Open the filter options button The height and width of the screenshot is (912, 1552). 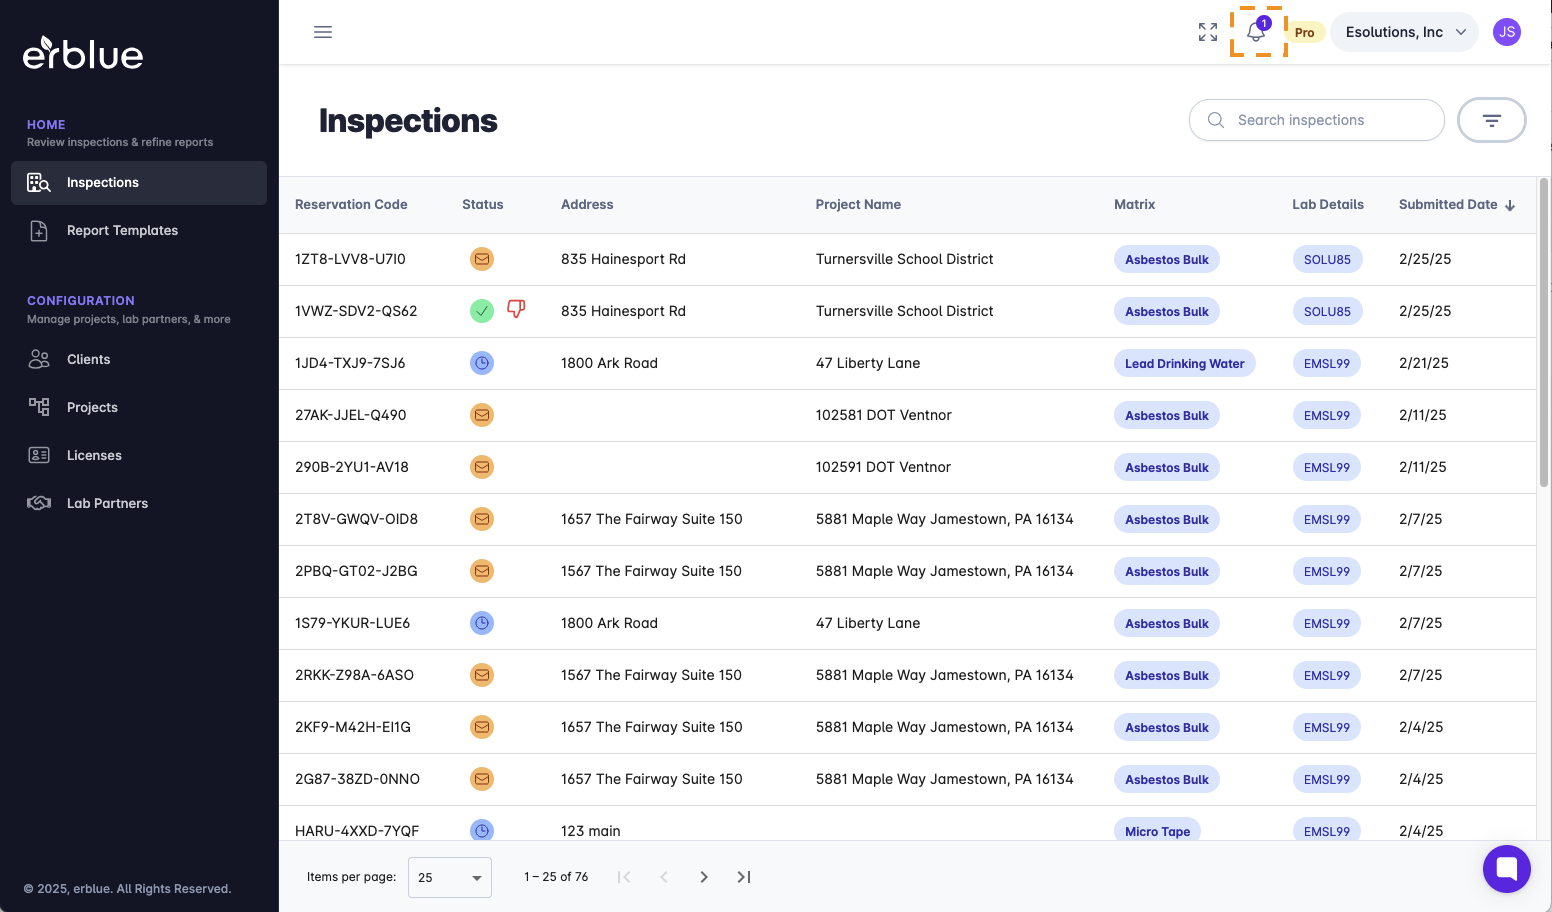pyautogui.click(x=1491, y=120)
